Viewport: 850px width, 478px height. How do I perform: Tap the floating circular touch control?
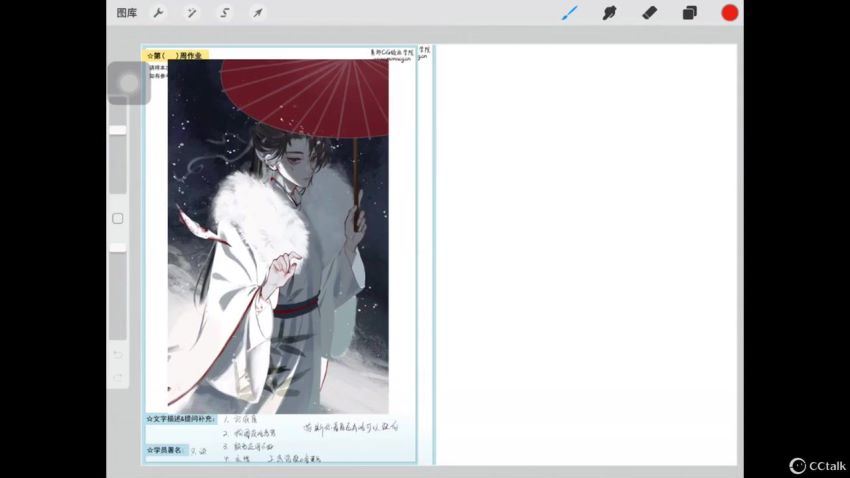(129, 83)
